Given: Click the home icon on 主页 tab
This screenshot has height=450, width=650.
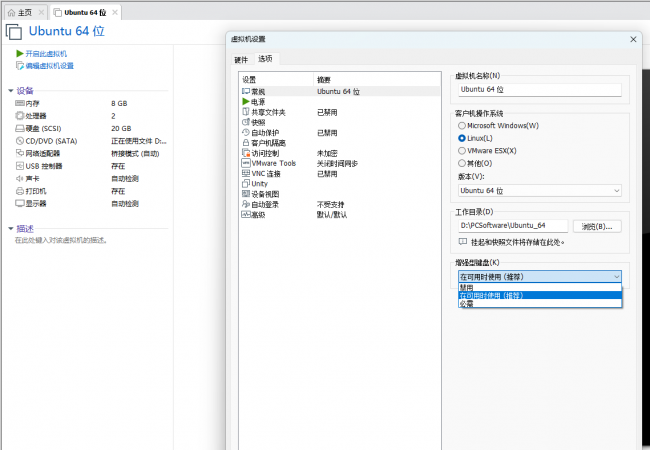Looking at the screenshot, I should (12, 13).
